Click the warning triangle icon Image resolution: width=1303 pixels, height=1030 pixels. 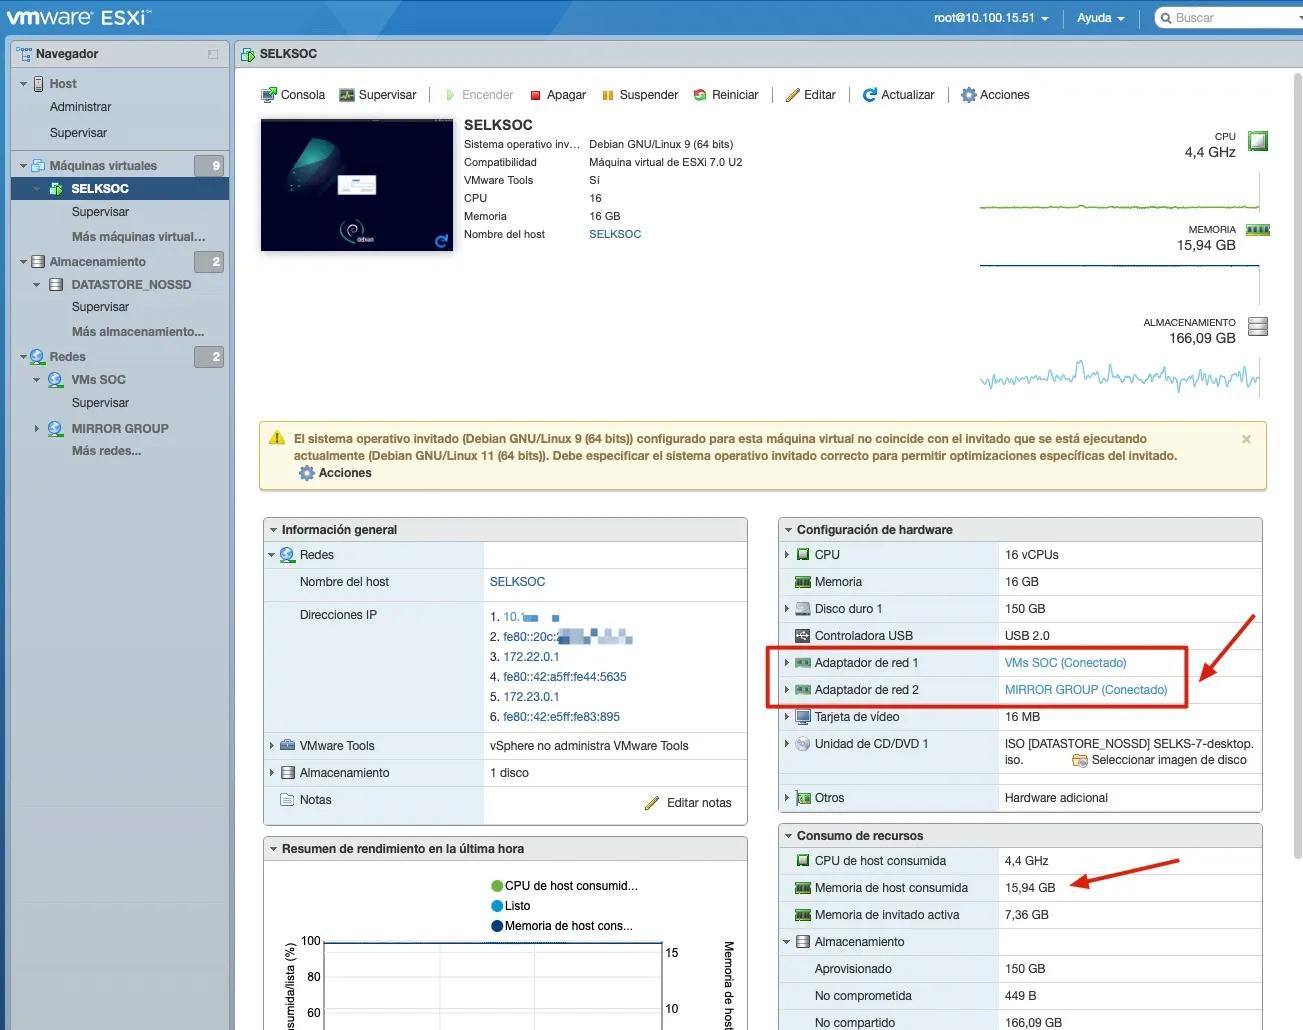[277, 438]
